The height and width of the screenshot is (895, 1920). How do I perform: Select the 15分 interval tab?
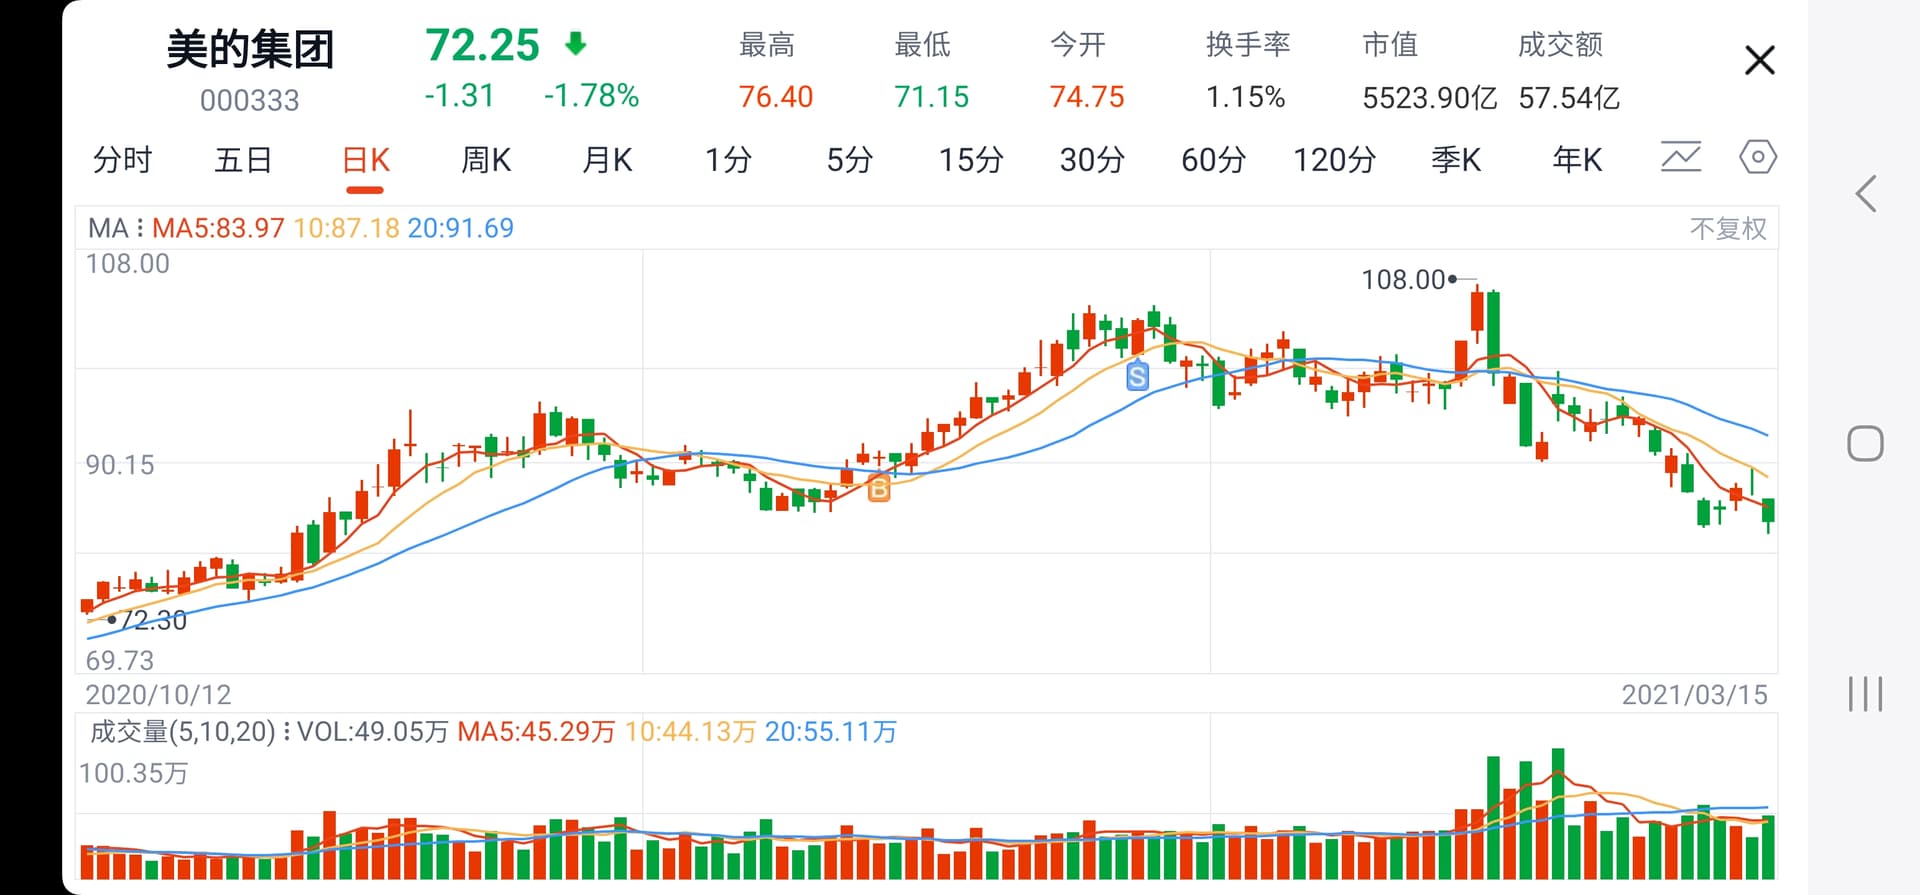click(971, 160)
